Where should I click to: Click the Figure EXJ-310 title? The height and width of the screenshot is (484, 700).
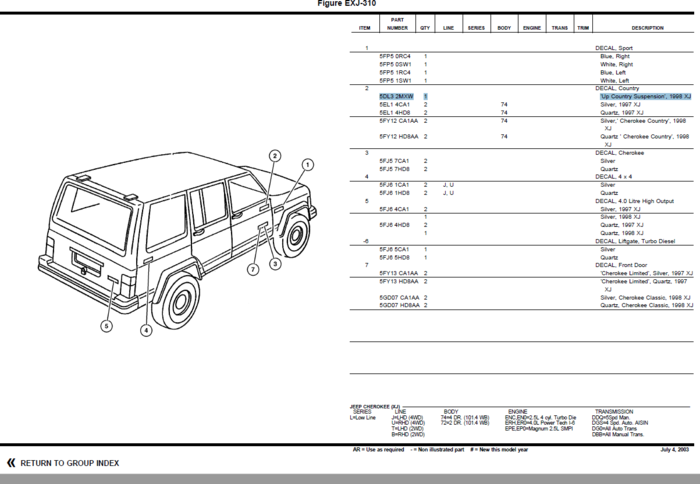(x=346, y=4)
